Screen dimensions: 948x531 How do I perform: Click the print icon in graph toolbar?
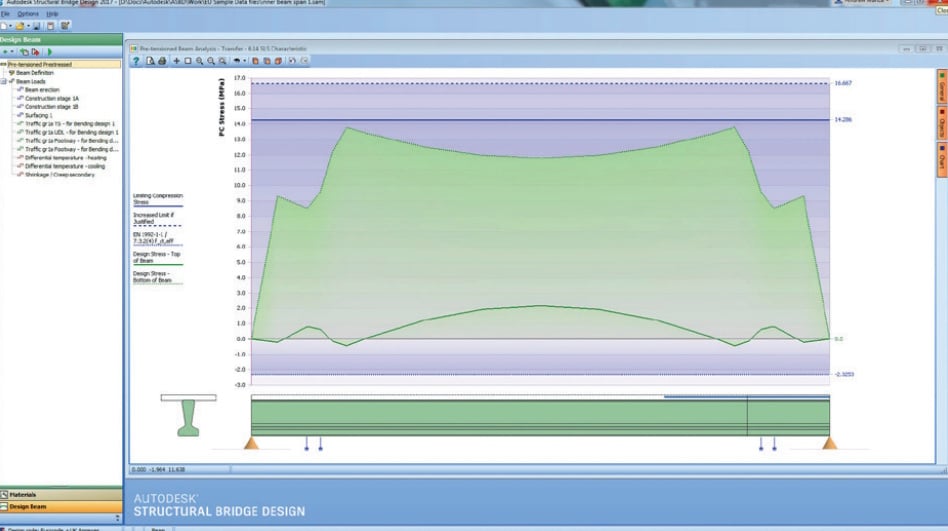pyautogui.click(x=161, y=61)
